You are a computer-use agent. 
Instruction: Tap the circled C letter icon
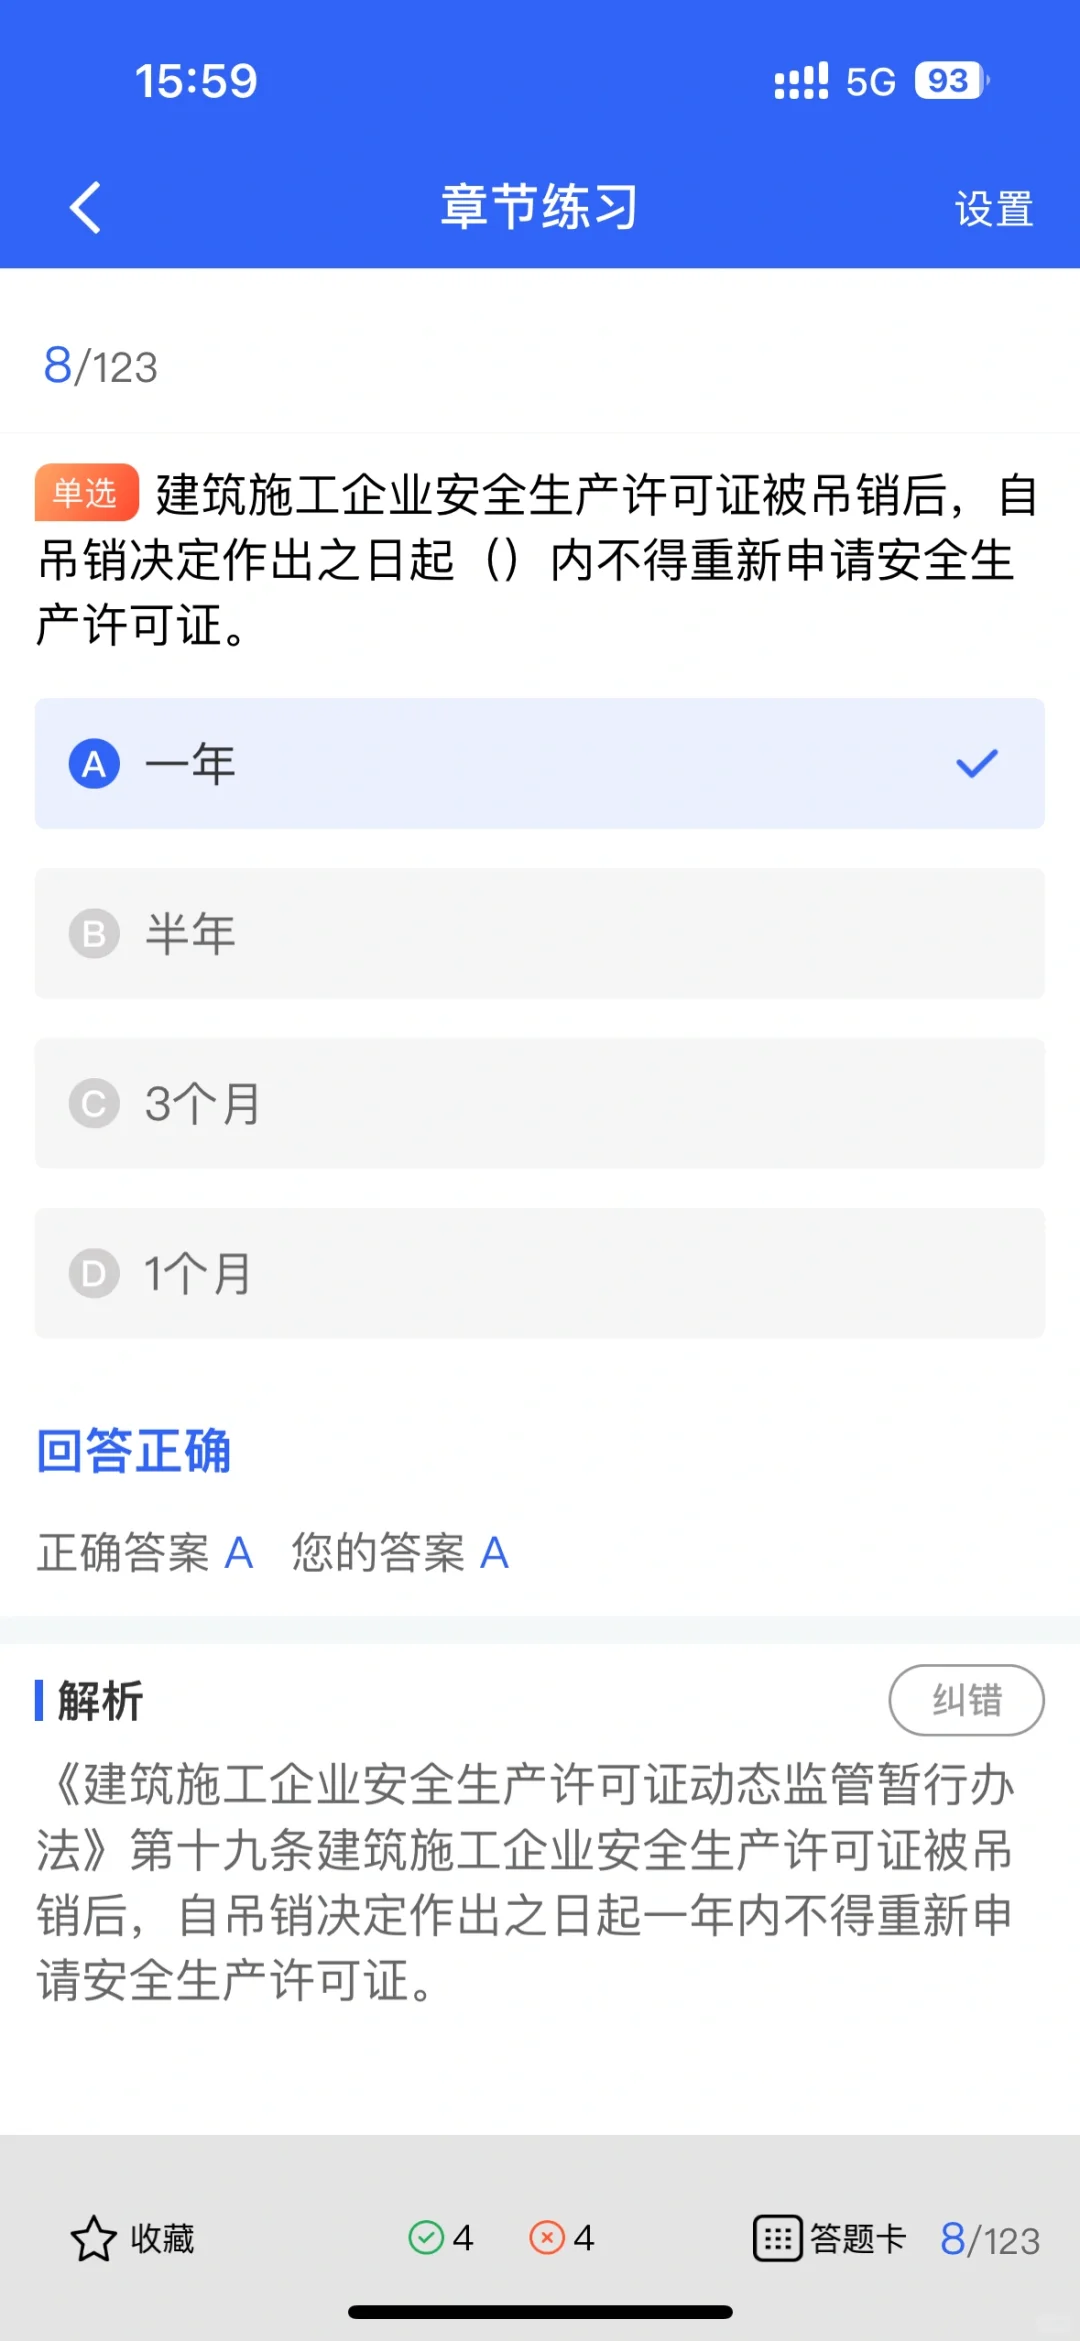click(x=94, y=1104)
